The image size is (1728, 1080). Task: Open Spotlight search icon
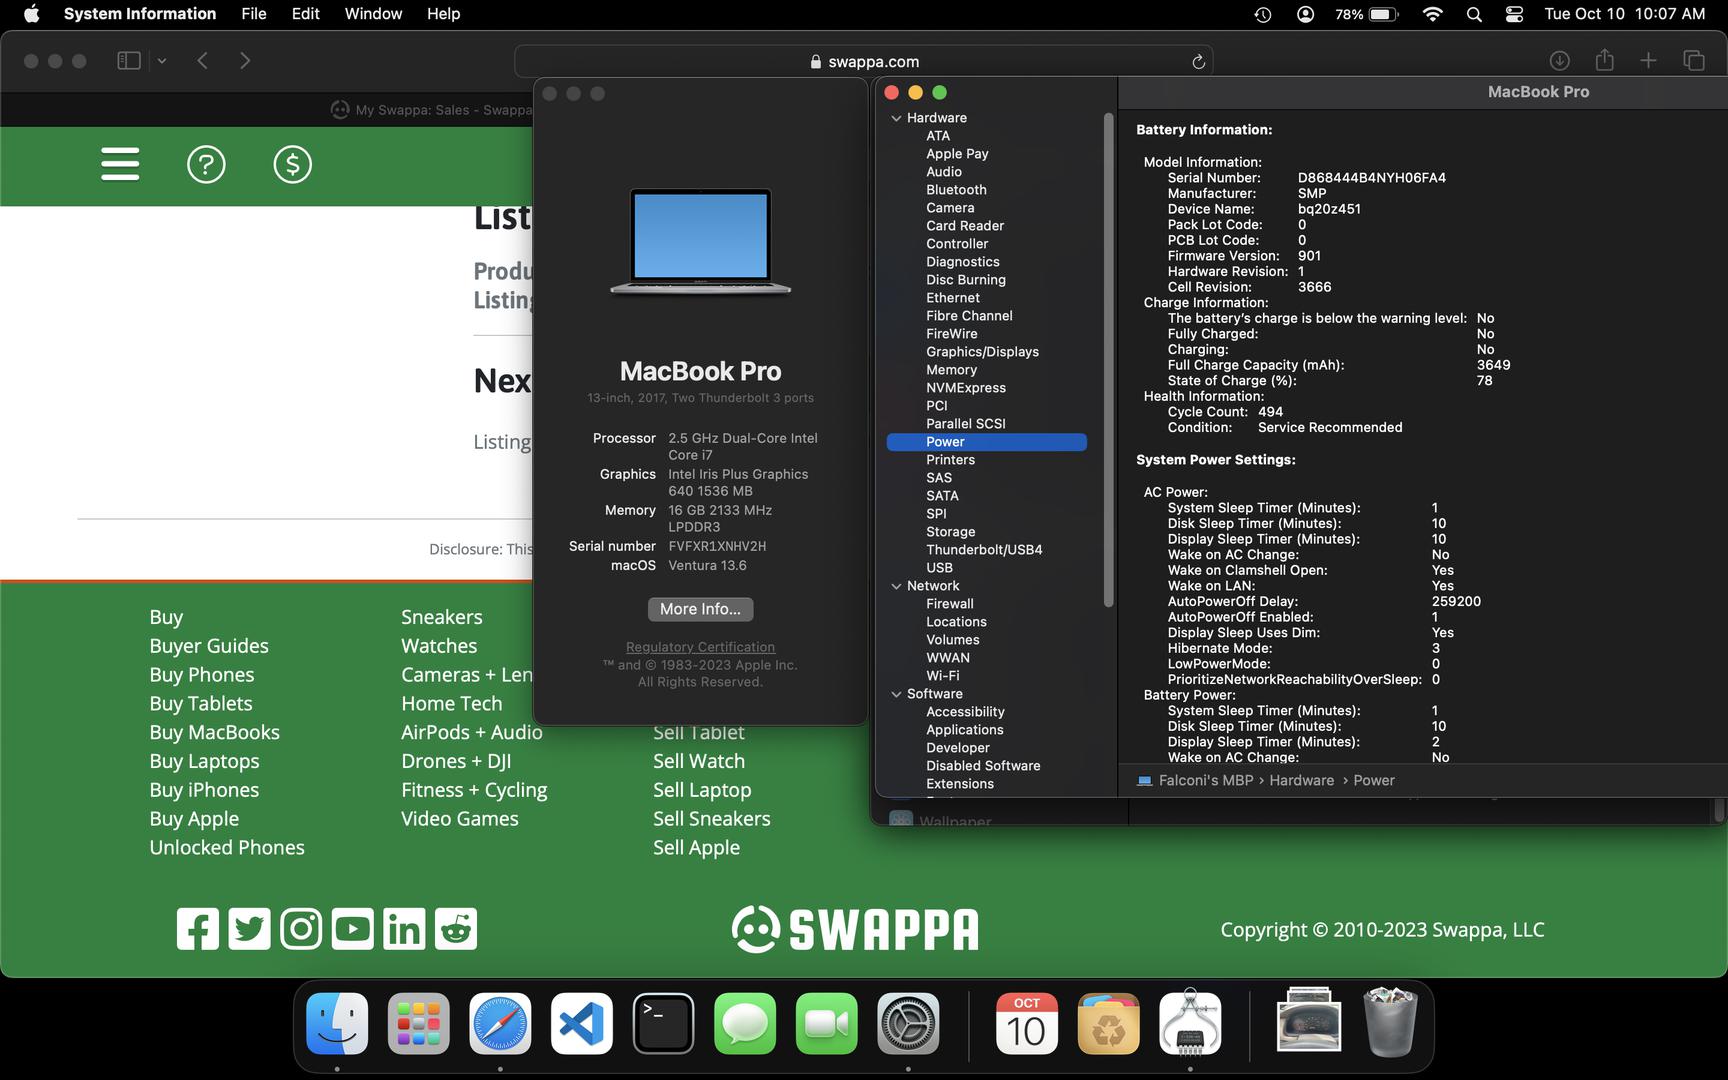click(x=1474, y=14)
